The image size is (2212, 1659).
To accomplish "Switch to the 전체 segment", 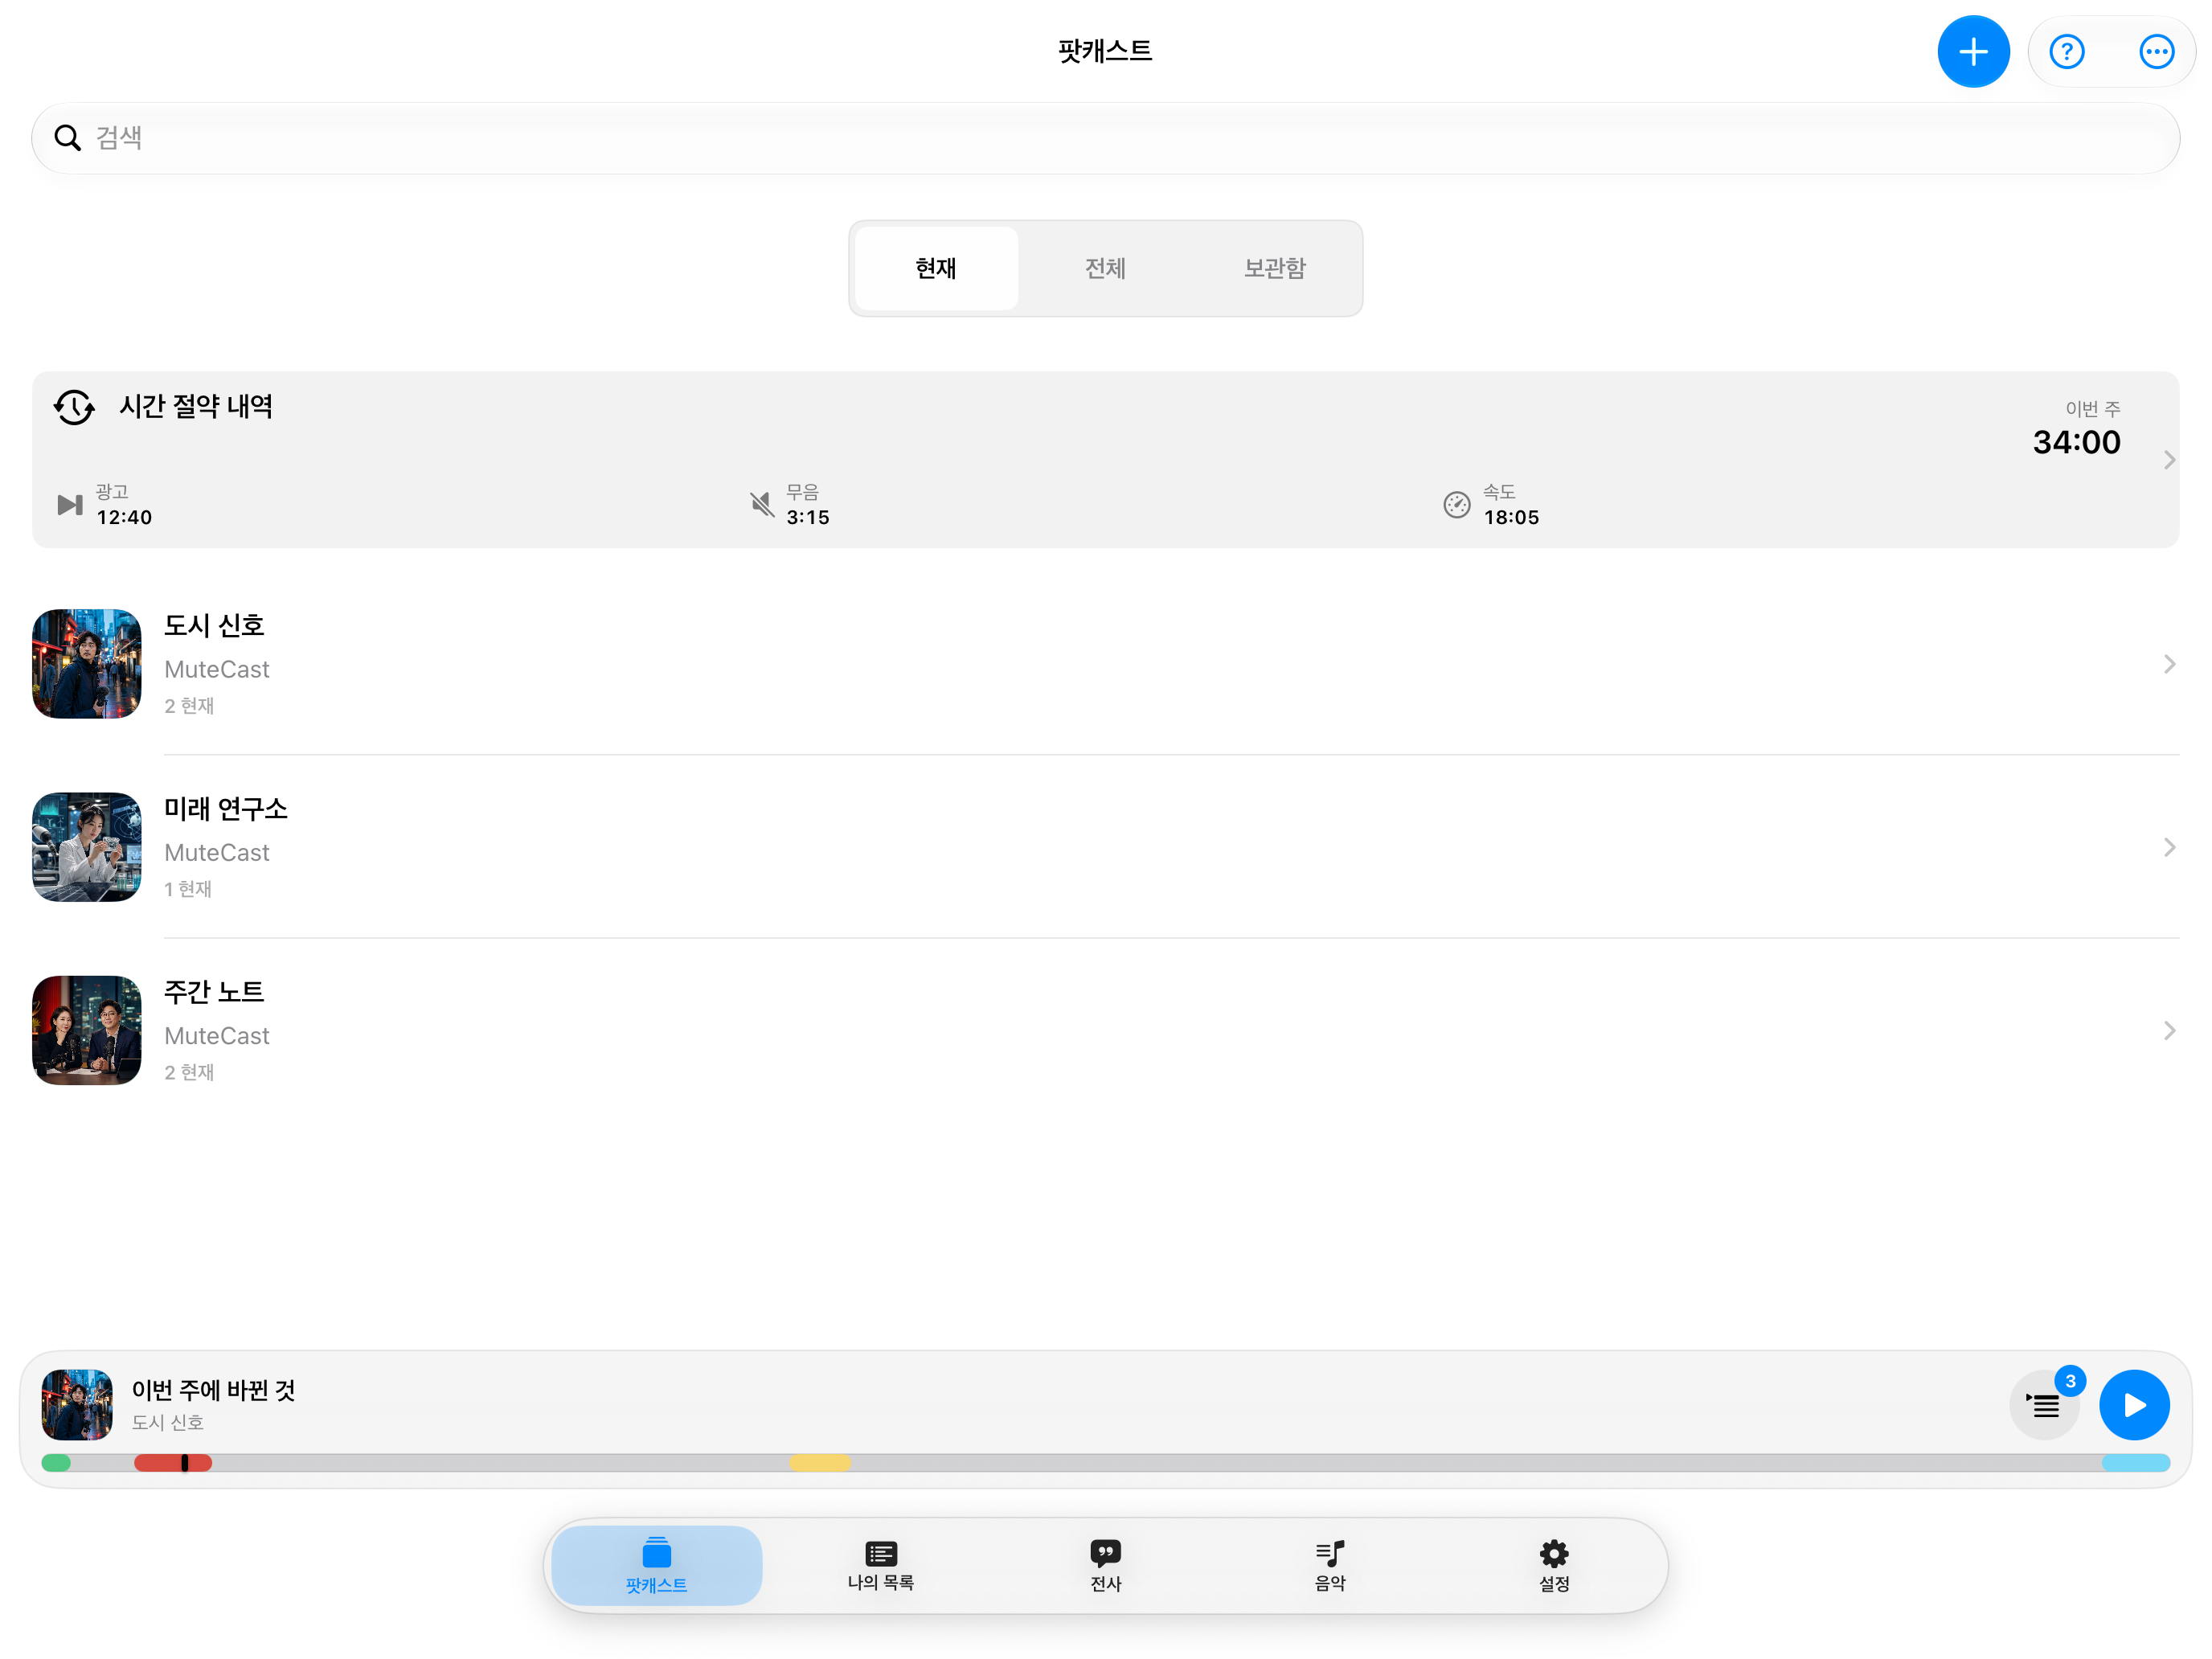I will [x=1105, y=268].
